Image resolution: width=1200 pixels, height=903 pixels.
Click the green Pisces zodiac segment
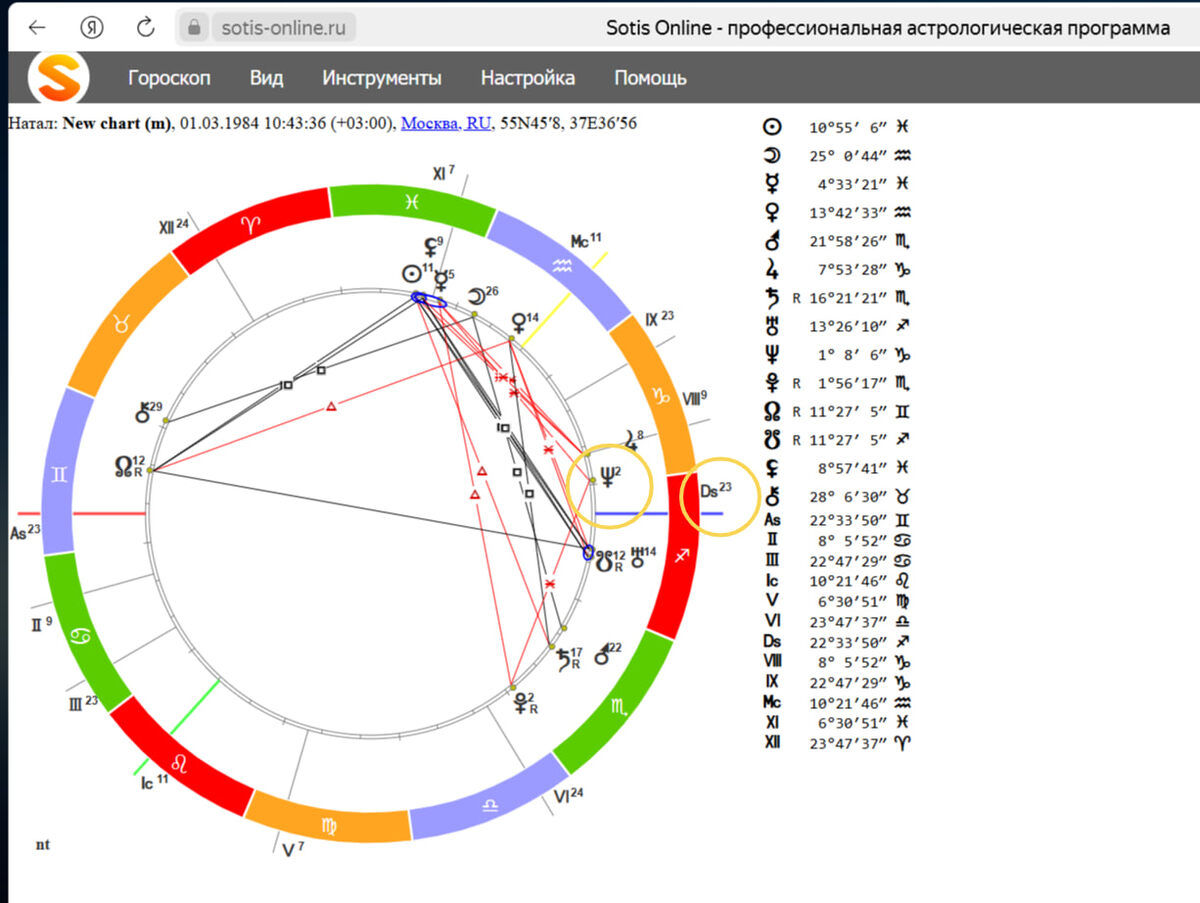pyautogui.click(x=410, y=201)
